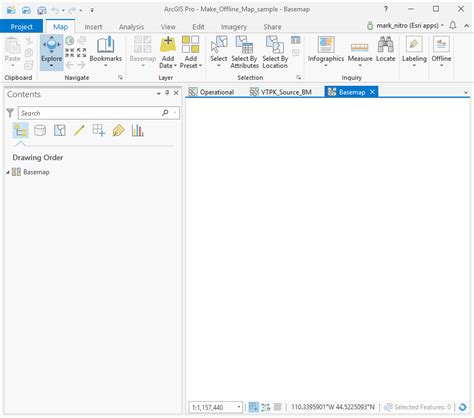474x418 pixels.
Task: Click the Add Data folder icon
Action: coord(168,45)
